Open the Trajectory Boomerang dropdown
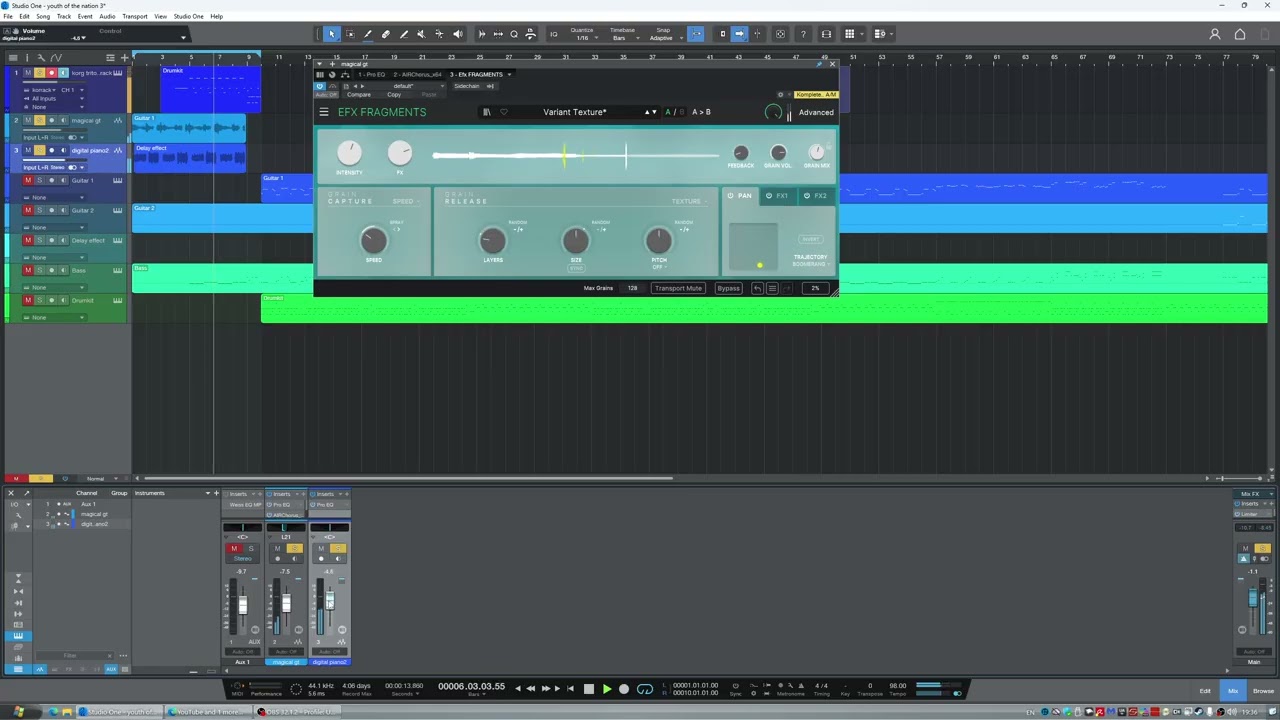Viewport: 1280px width, 720px height. click(x=810, y=264)
